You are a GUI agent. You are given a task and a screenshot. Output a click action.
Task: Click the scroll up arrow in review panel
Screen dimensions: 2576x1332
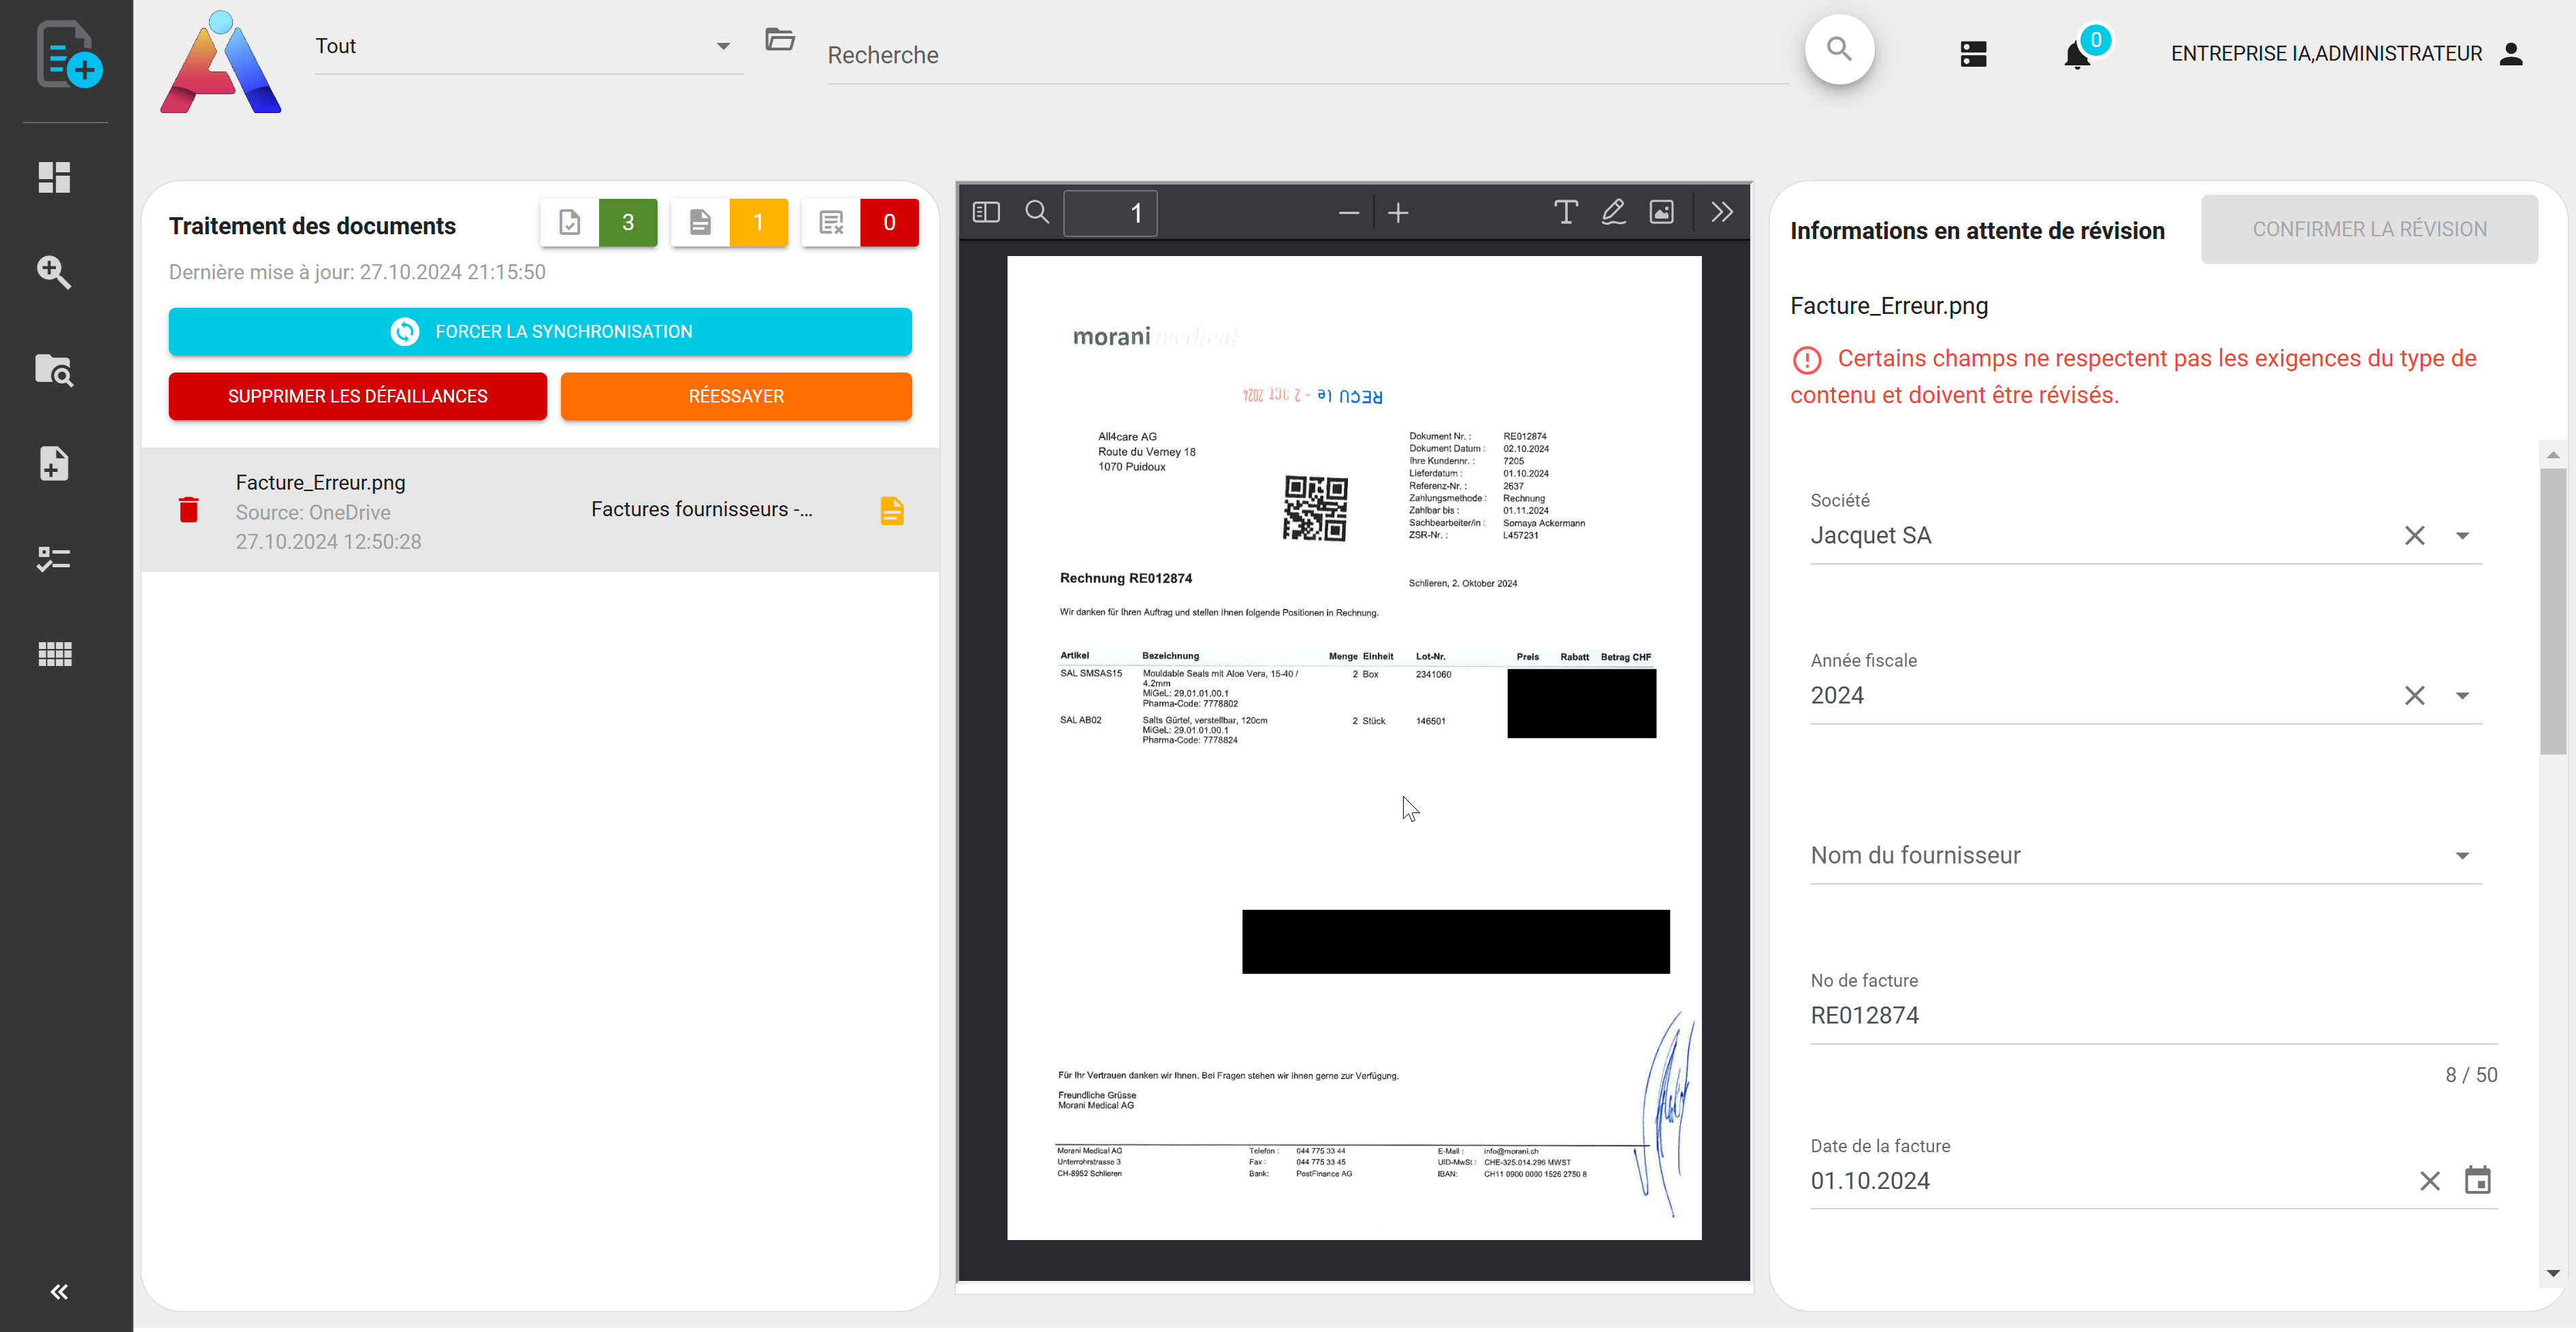click(x=2552, y=455)
